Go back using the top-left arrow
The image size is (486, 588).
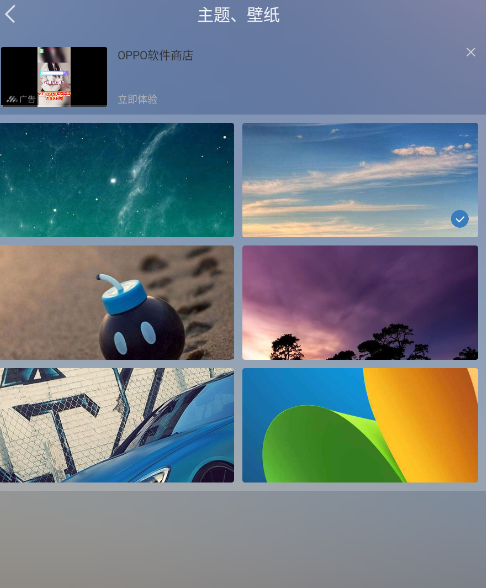pyautogui.click(x=10, y=14)
